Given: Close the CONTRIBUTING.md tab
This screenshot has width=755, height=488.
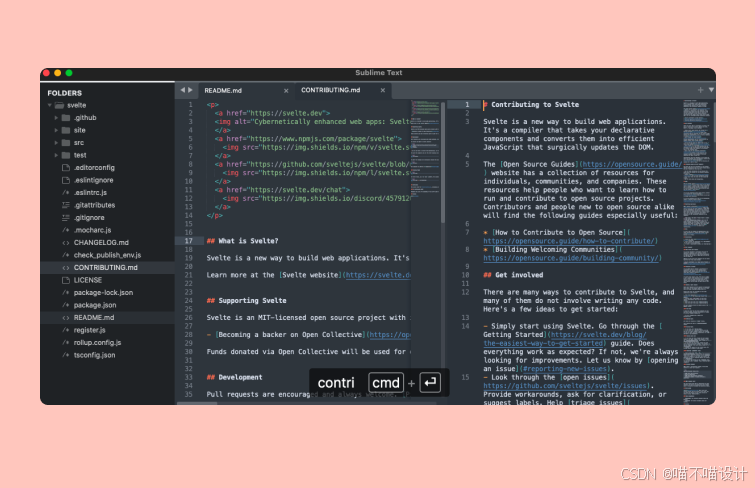Looking at the screenshot, I should pos(383,90).
